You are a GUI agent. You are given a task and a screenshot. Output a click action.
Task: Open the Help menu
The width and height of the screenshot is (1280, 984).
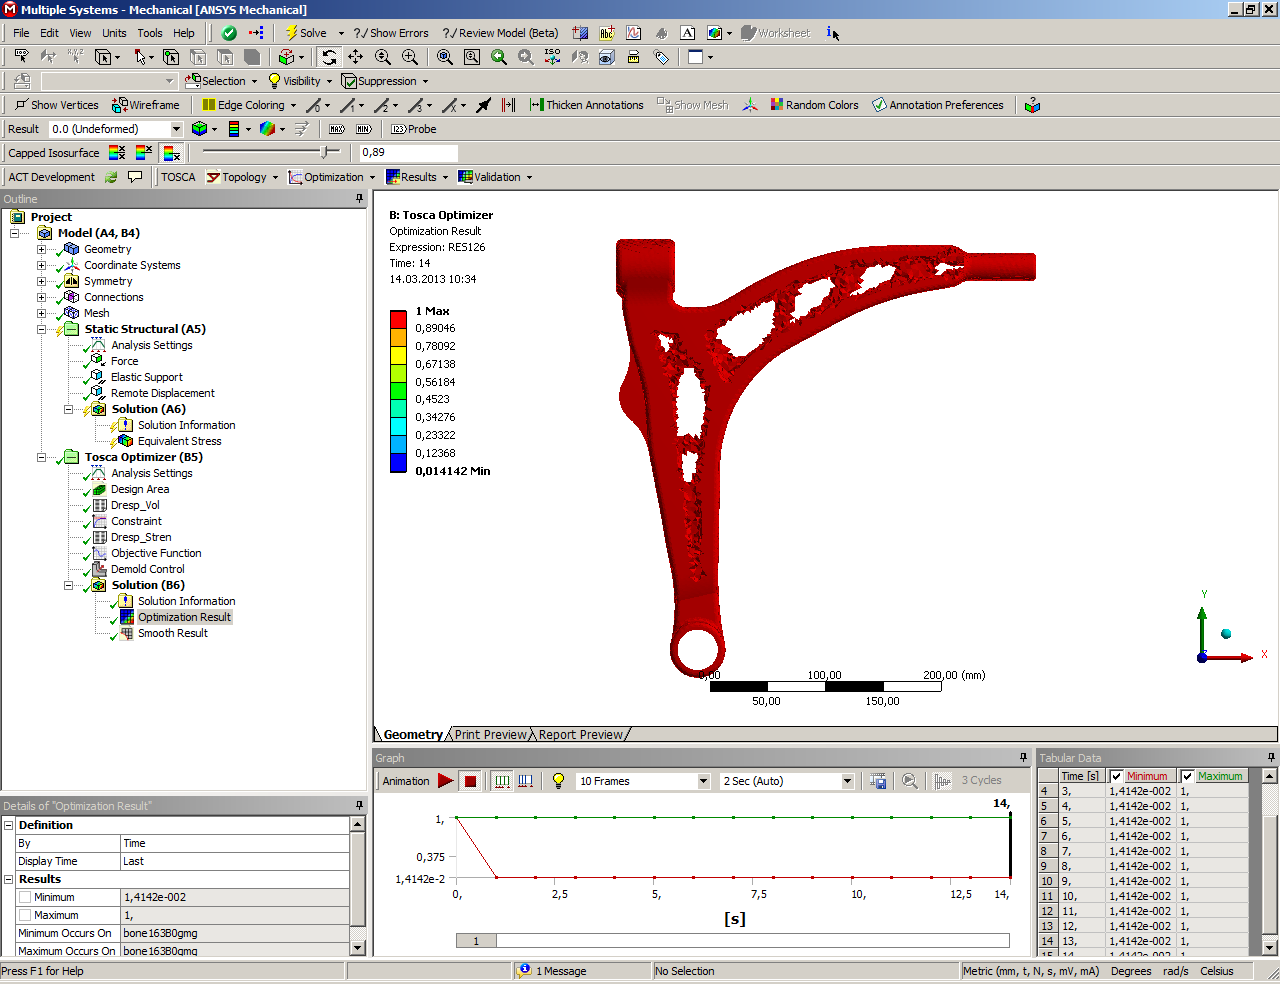pos(184,33)
